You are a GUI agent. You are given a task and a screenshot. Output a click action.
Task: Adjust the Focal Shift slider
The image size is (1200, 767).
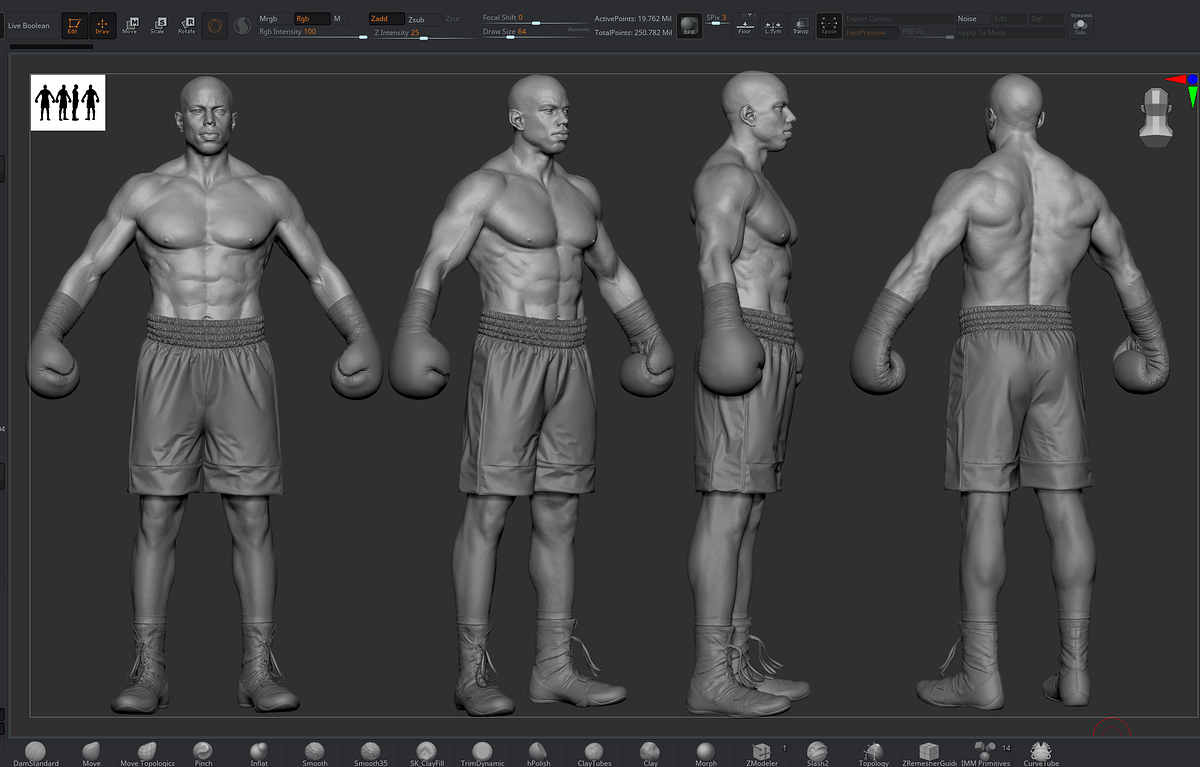click(535, 19)
